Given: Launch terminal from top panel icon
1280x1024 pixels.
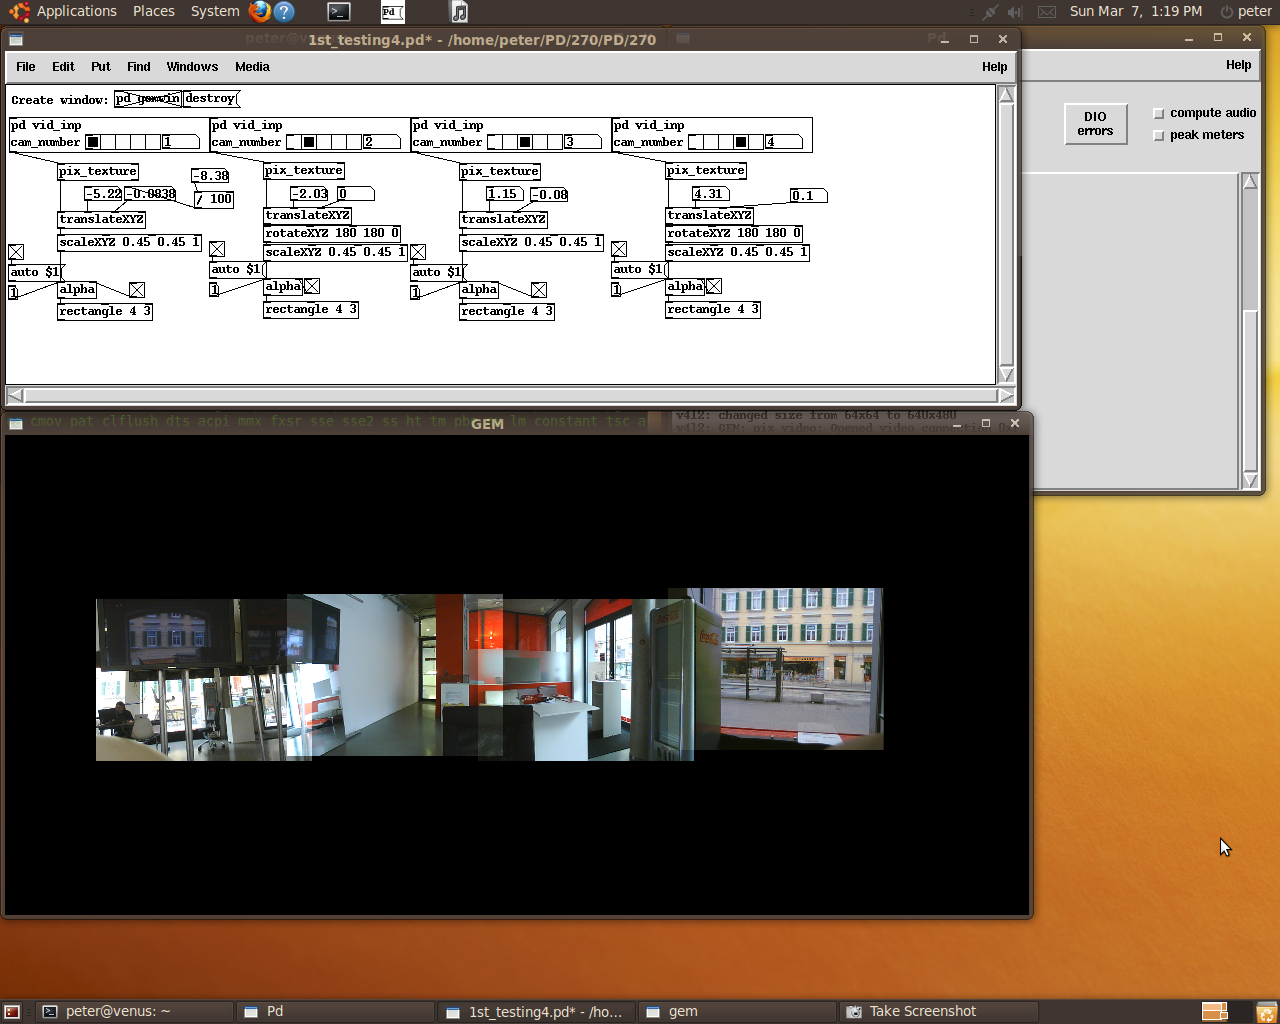Looking at the screenshot, I should (x=339, y=12).
